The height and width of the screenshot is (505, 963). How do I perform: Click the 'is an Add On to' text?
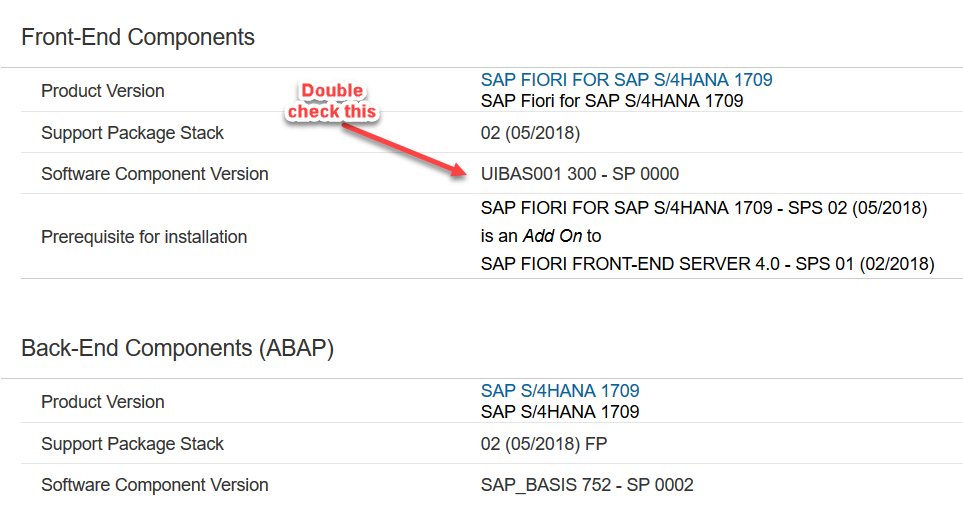pos(541,236)
